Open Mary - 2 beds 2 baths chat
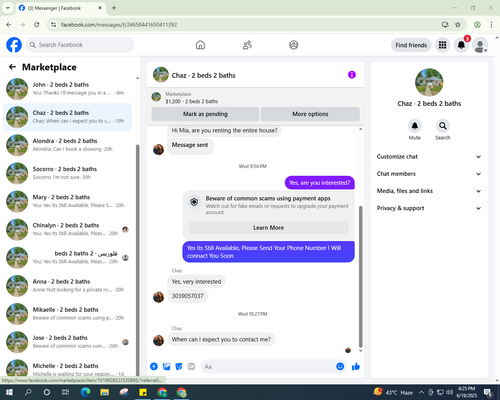Image resolution: width=500 pixels, height=400 pixels. 67,201
